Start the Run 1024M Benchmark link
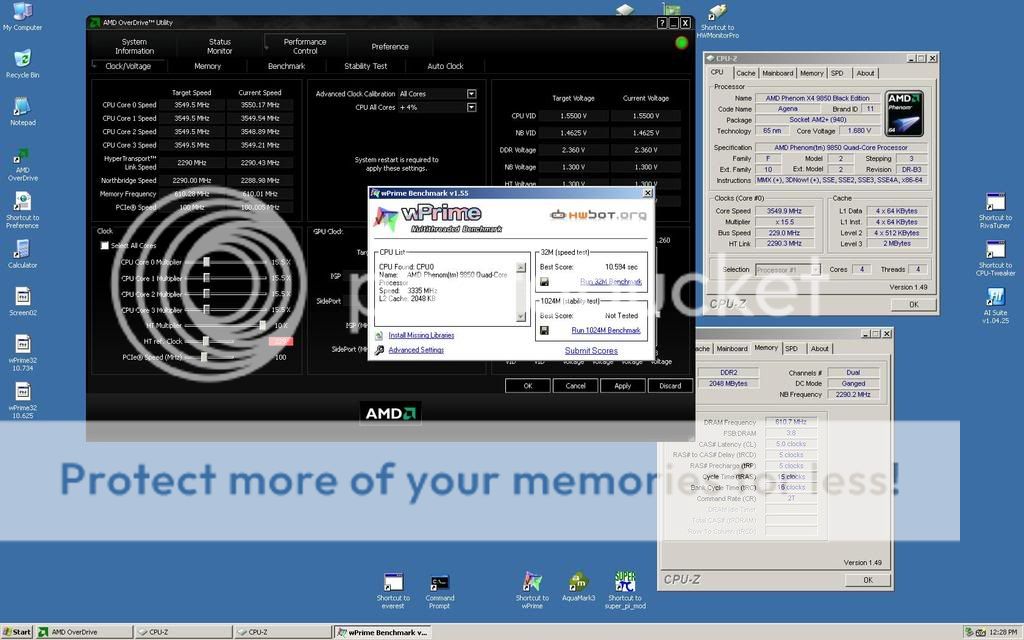Screen dimensions: 1024x640 click(x=606, y=330)
